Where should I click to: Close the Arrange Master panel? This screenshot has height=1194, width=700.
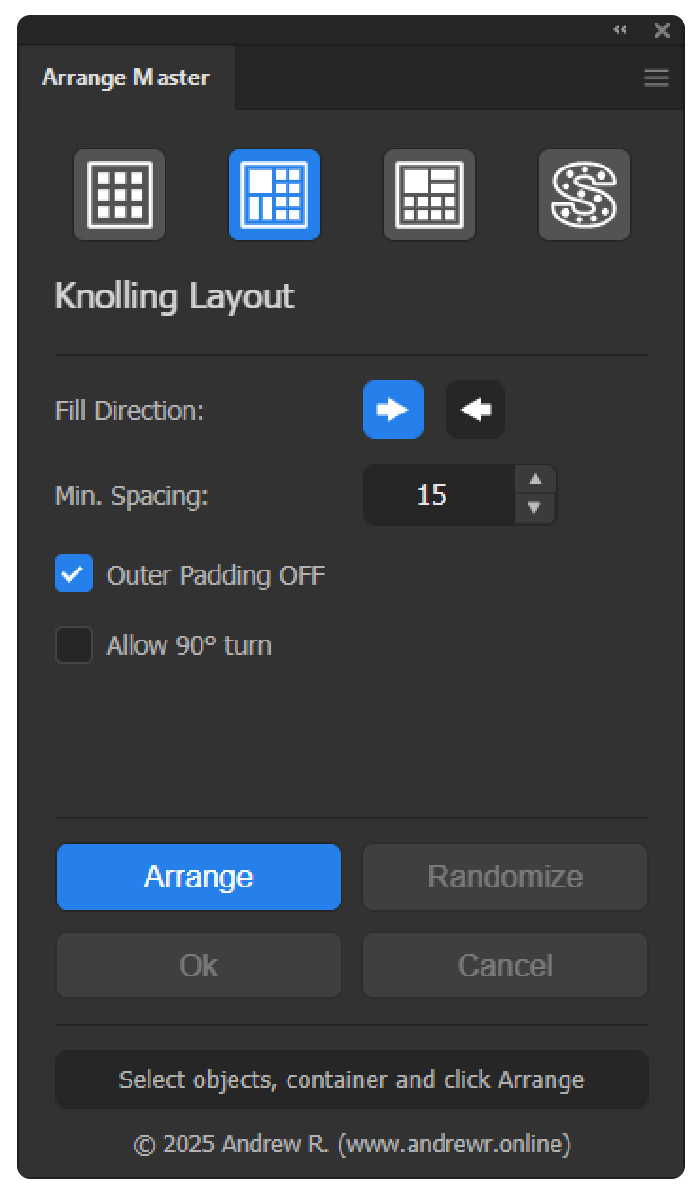click(662, 31)
